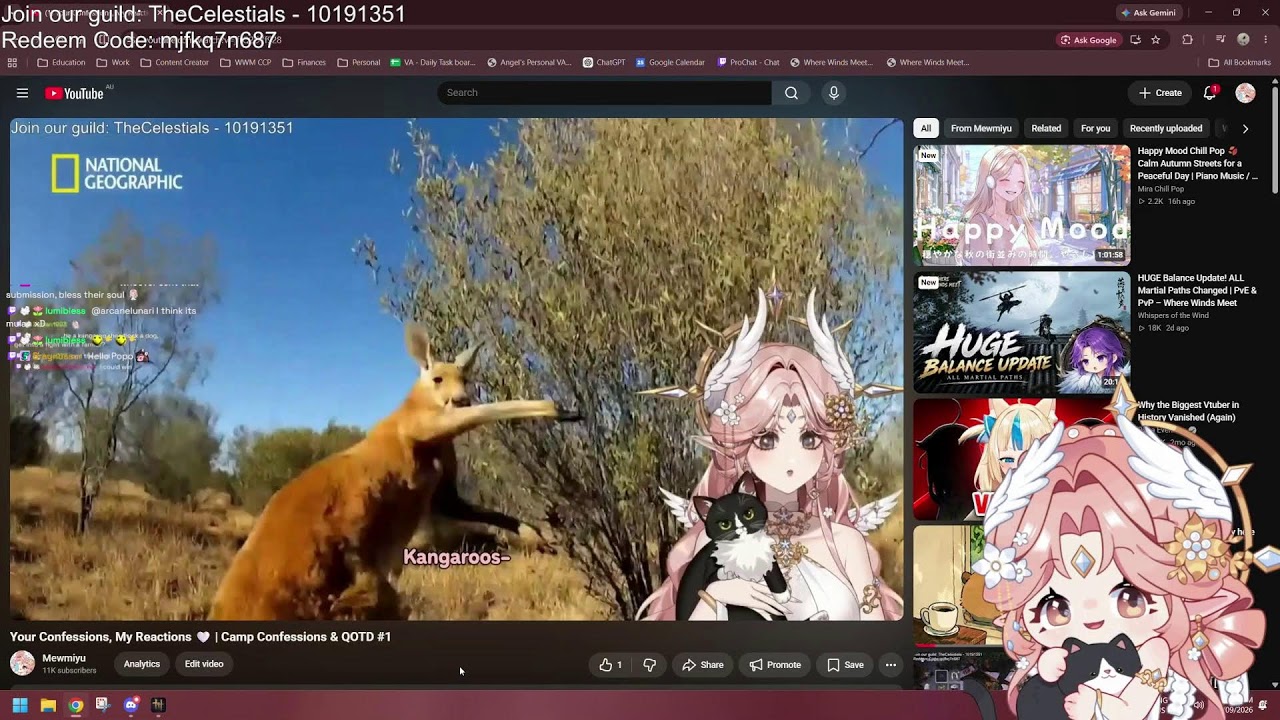Select the From Mewmiyu chip
This screenshot has width=1280, height=720.
pos(981,128)
